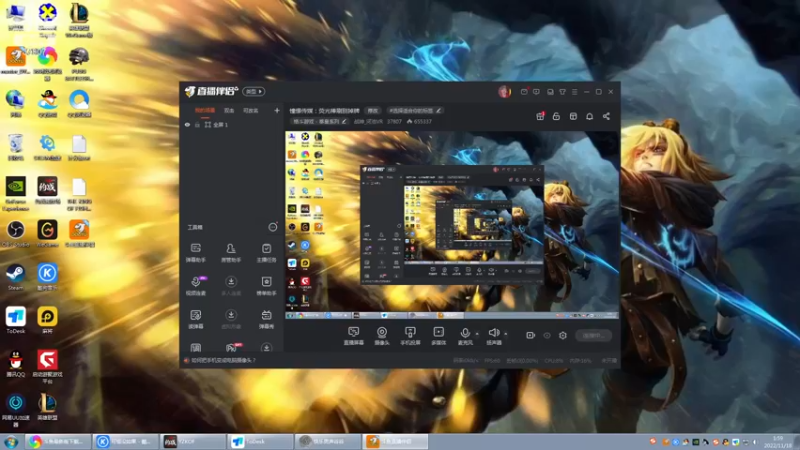Edit the game category tag with pencil
This screenshot has height=450, width=800.
[319, 121]
